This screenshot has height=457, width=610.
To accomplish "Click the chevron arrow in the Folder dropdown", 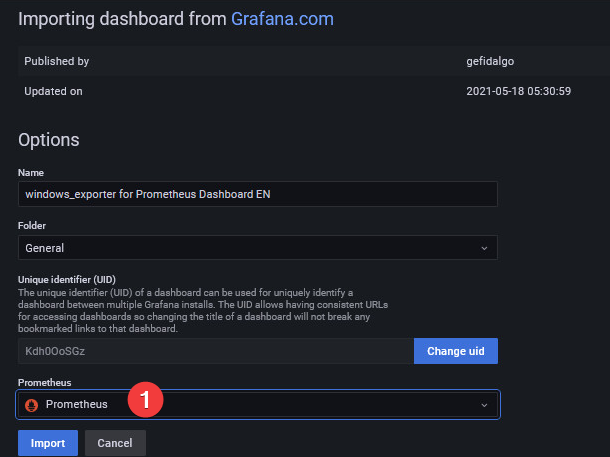I will (x=484, y=247).
